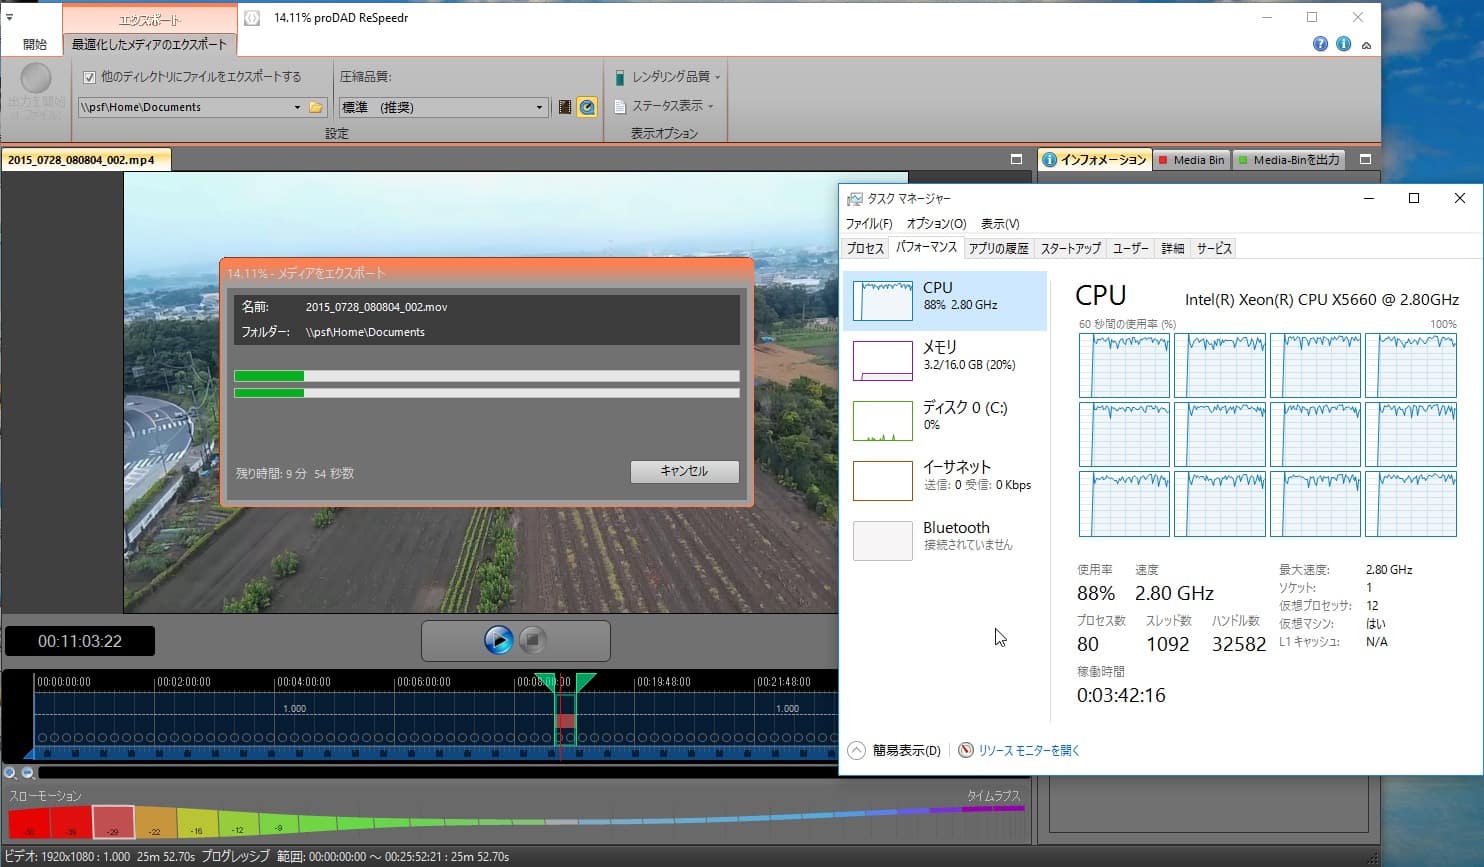Click the timeline zoom-out magnifier icon

[28, 772]
